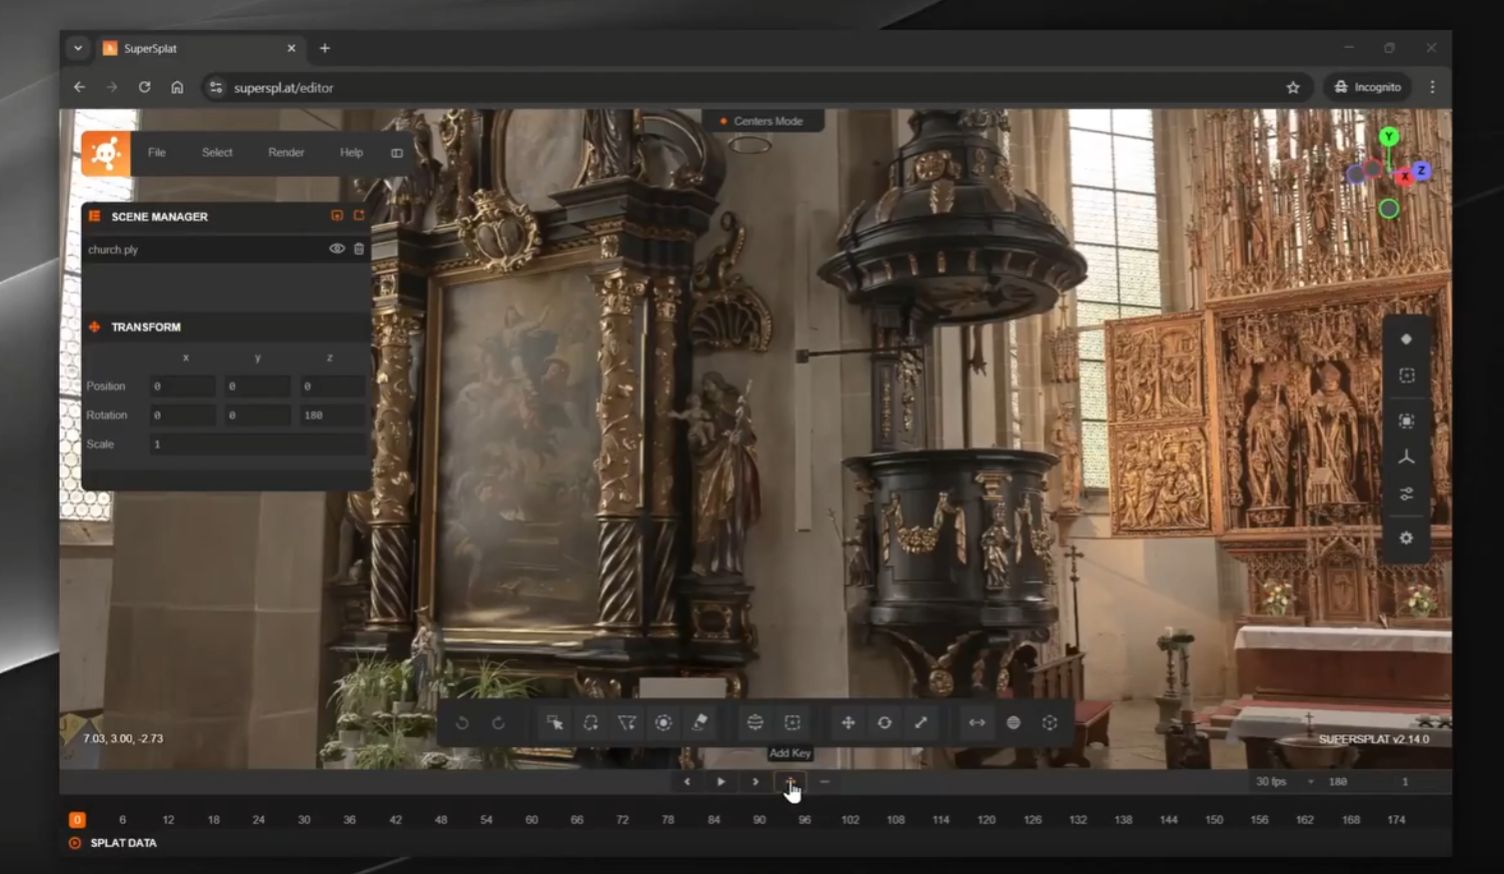This screenshot has width=1504, height=874.
Task: Enable the rotate gizmo tool
Action: (885, 722)
